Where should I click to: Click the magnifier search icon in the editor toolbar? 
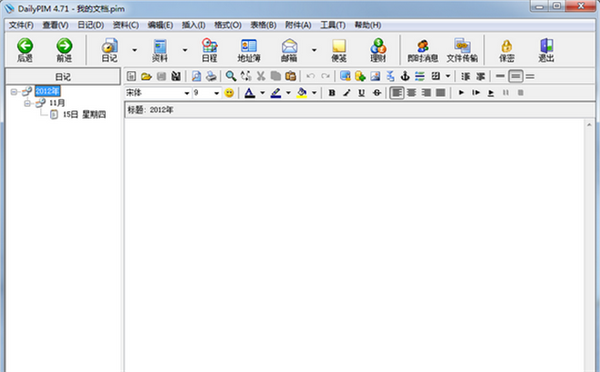(230, 76)
